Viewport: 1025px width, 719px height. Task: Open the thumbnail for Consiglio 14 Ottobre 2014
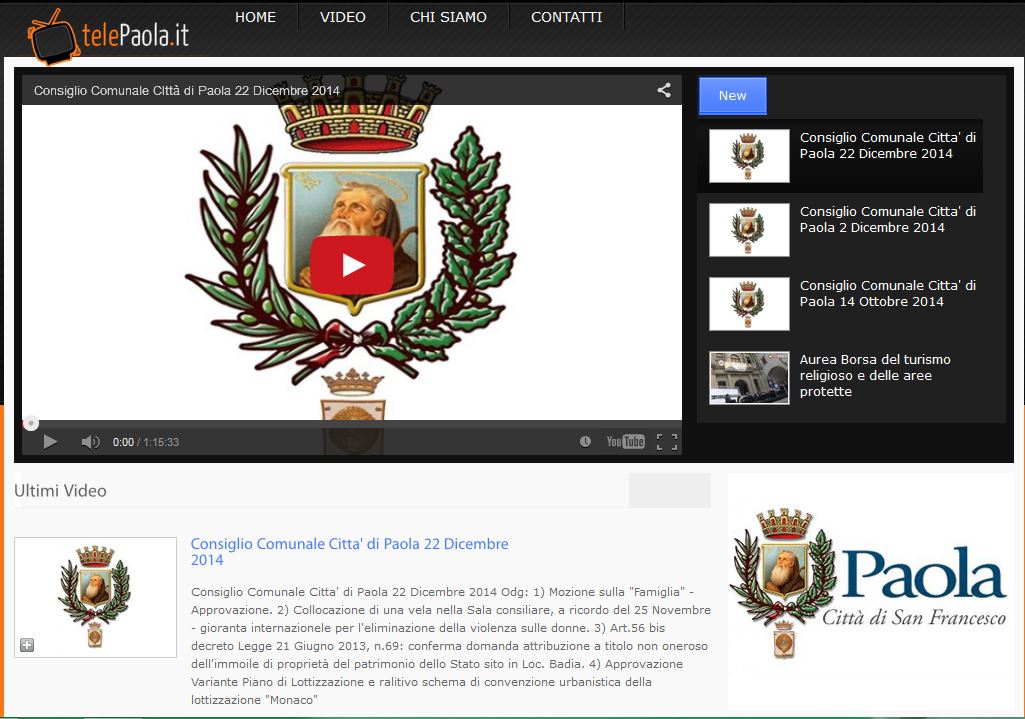749,303
